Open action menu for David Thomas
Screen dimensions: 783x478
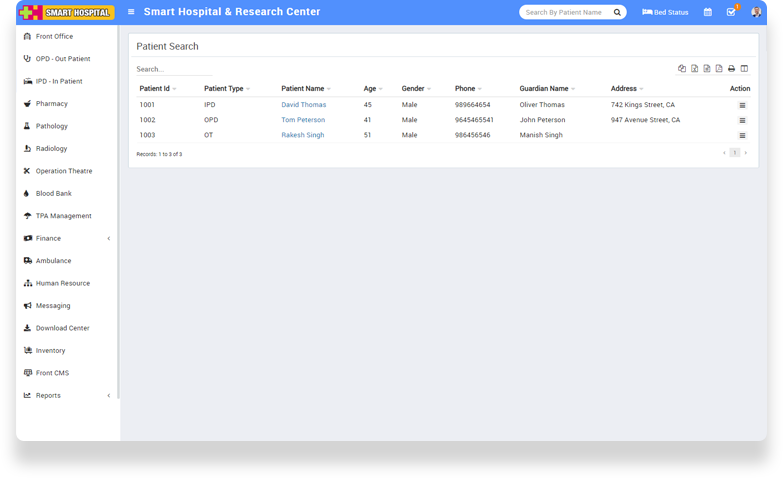click(742, 105)
